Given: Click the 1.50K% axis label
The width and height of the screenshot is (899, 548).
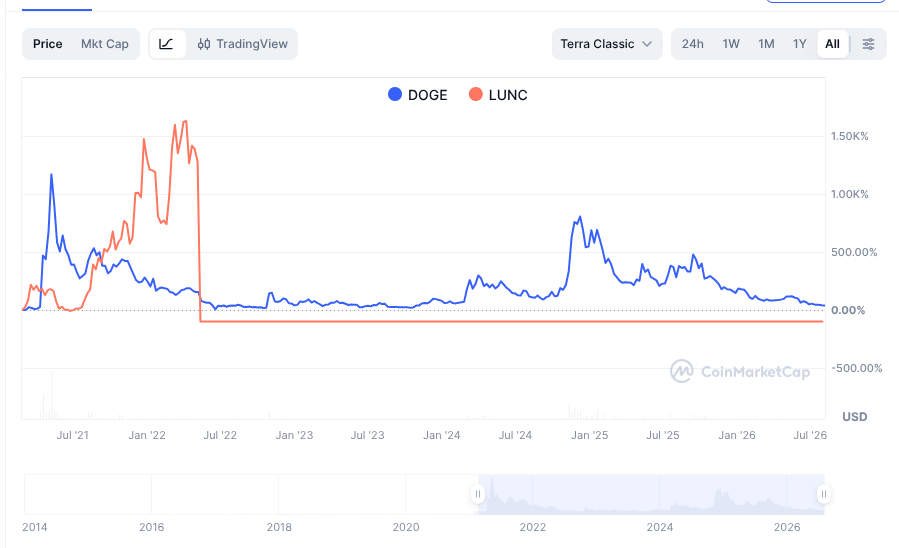Looking at the screenshot, I should click(x=850, y=136).
